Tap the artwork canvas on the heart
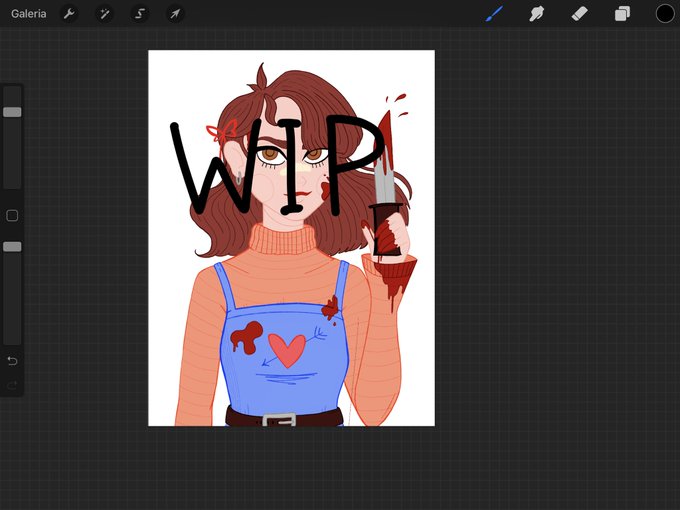This screenshot has height=510, width=680. click(x=287, y=350)
